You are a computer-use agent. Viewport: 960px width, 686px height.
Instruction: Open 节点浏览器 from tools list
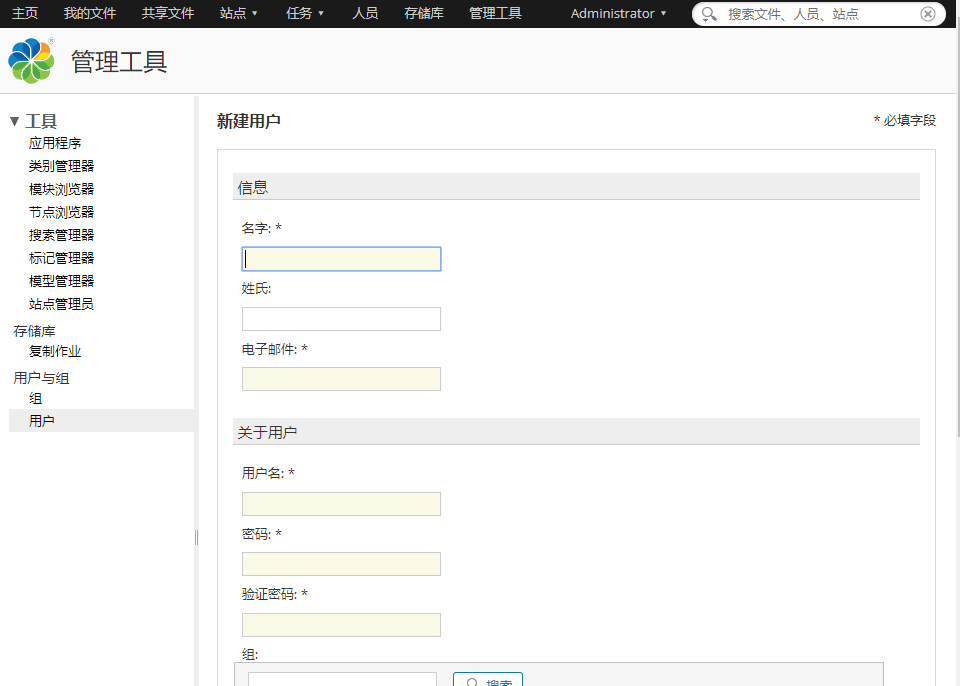coord(61,212)
